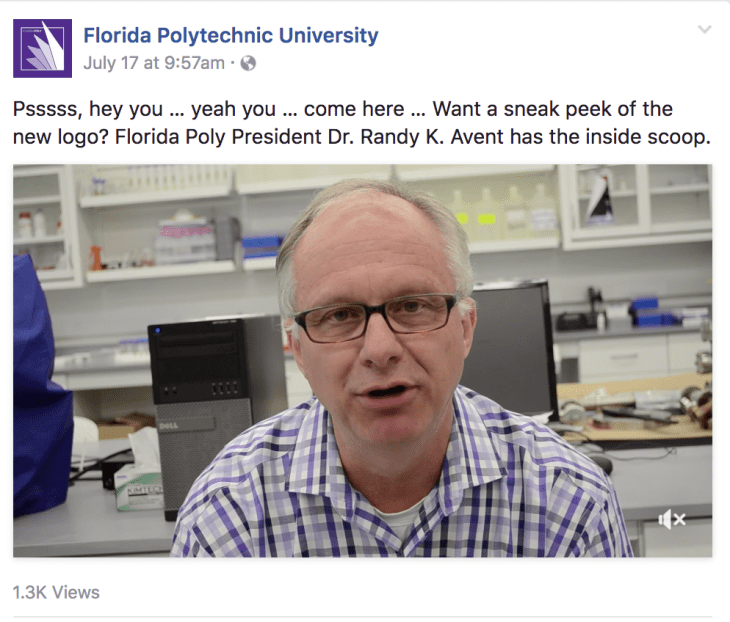
Task: Open the Florida Polytechnic University page name link
Action: pos(231,35)
